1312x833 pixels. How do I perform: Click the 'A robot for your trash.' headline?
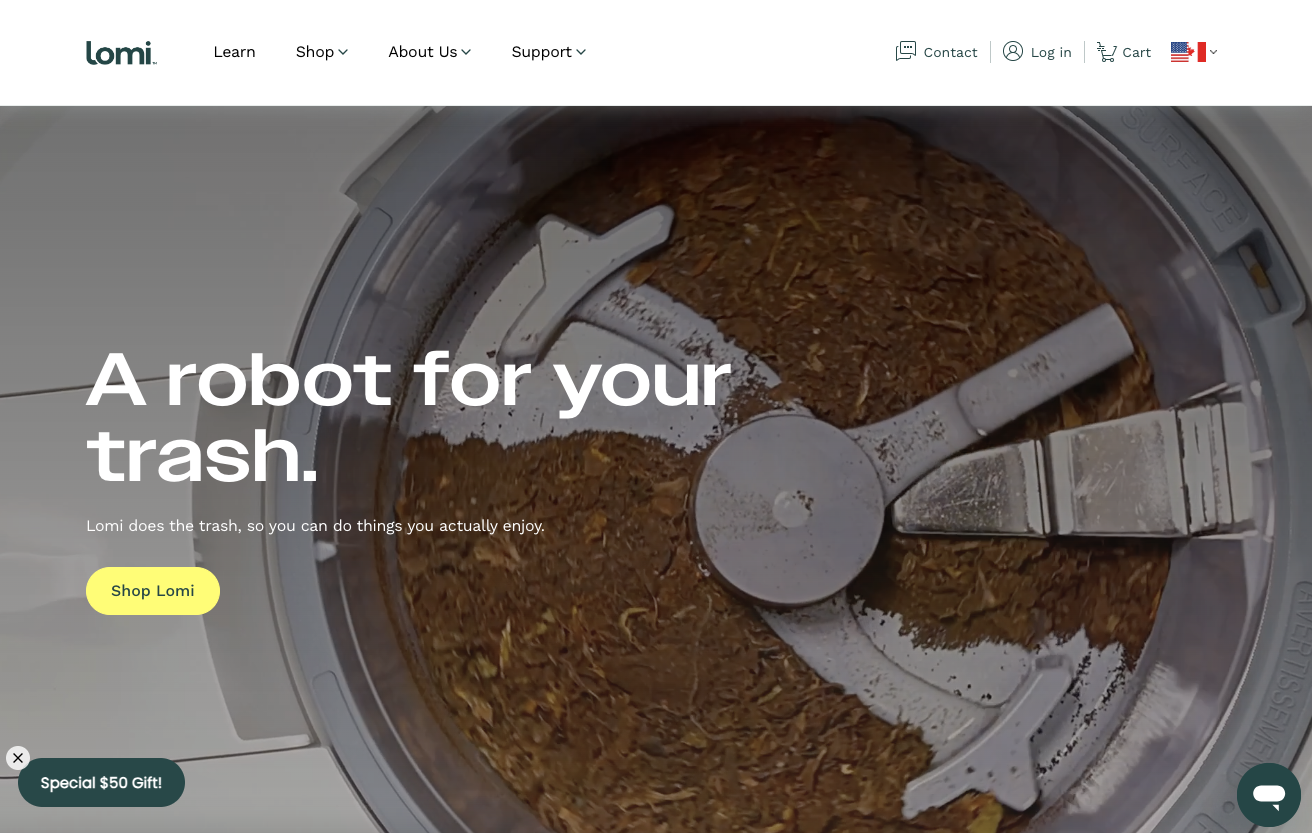[409, 417]
